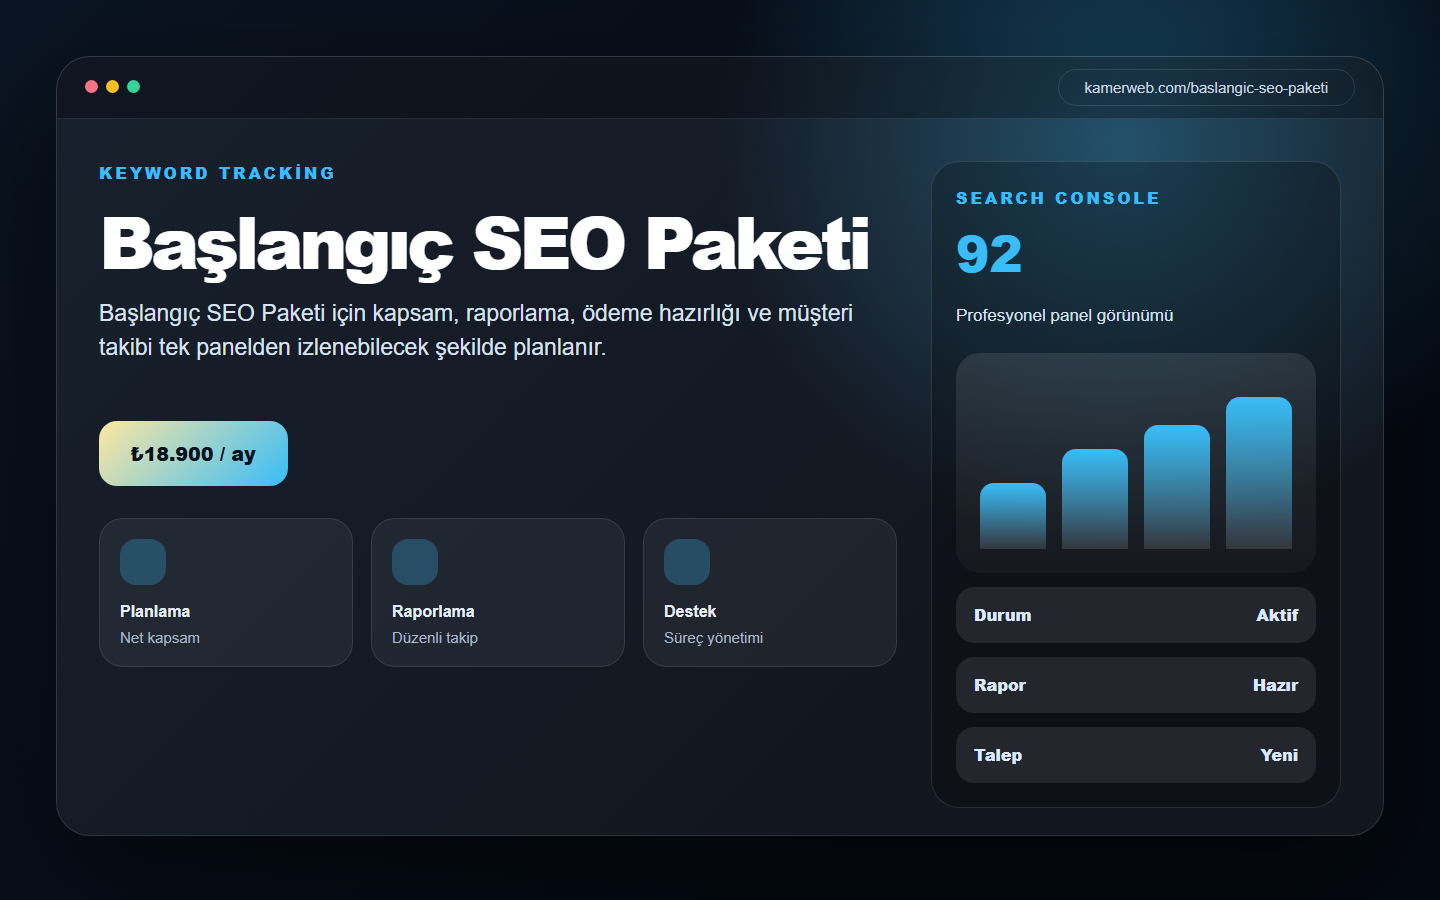Click the 'Yeni' request value
The width and height of the screenshot is (1440, 900).
[1279, 755]
